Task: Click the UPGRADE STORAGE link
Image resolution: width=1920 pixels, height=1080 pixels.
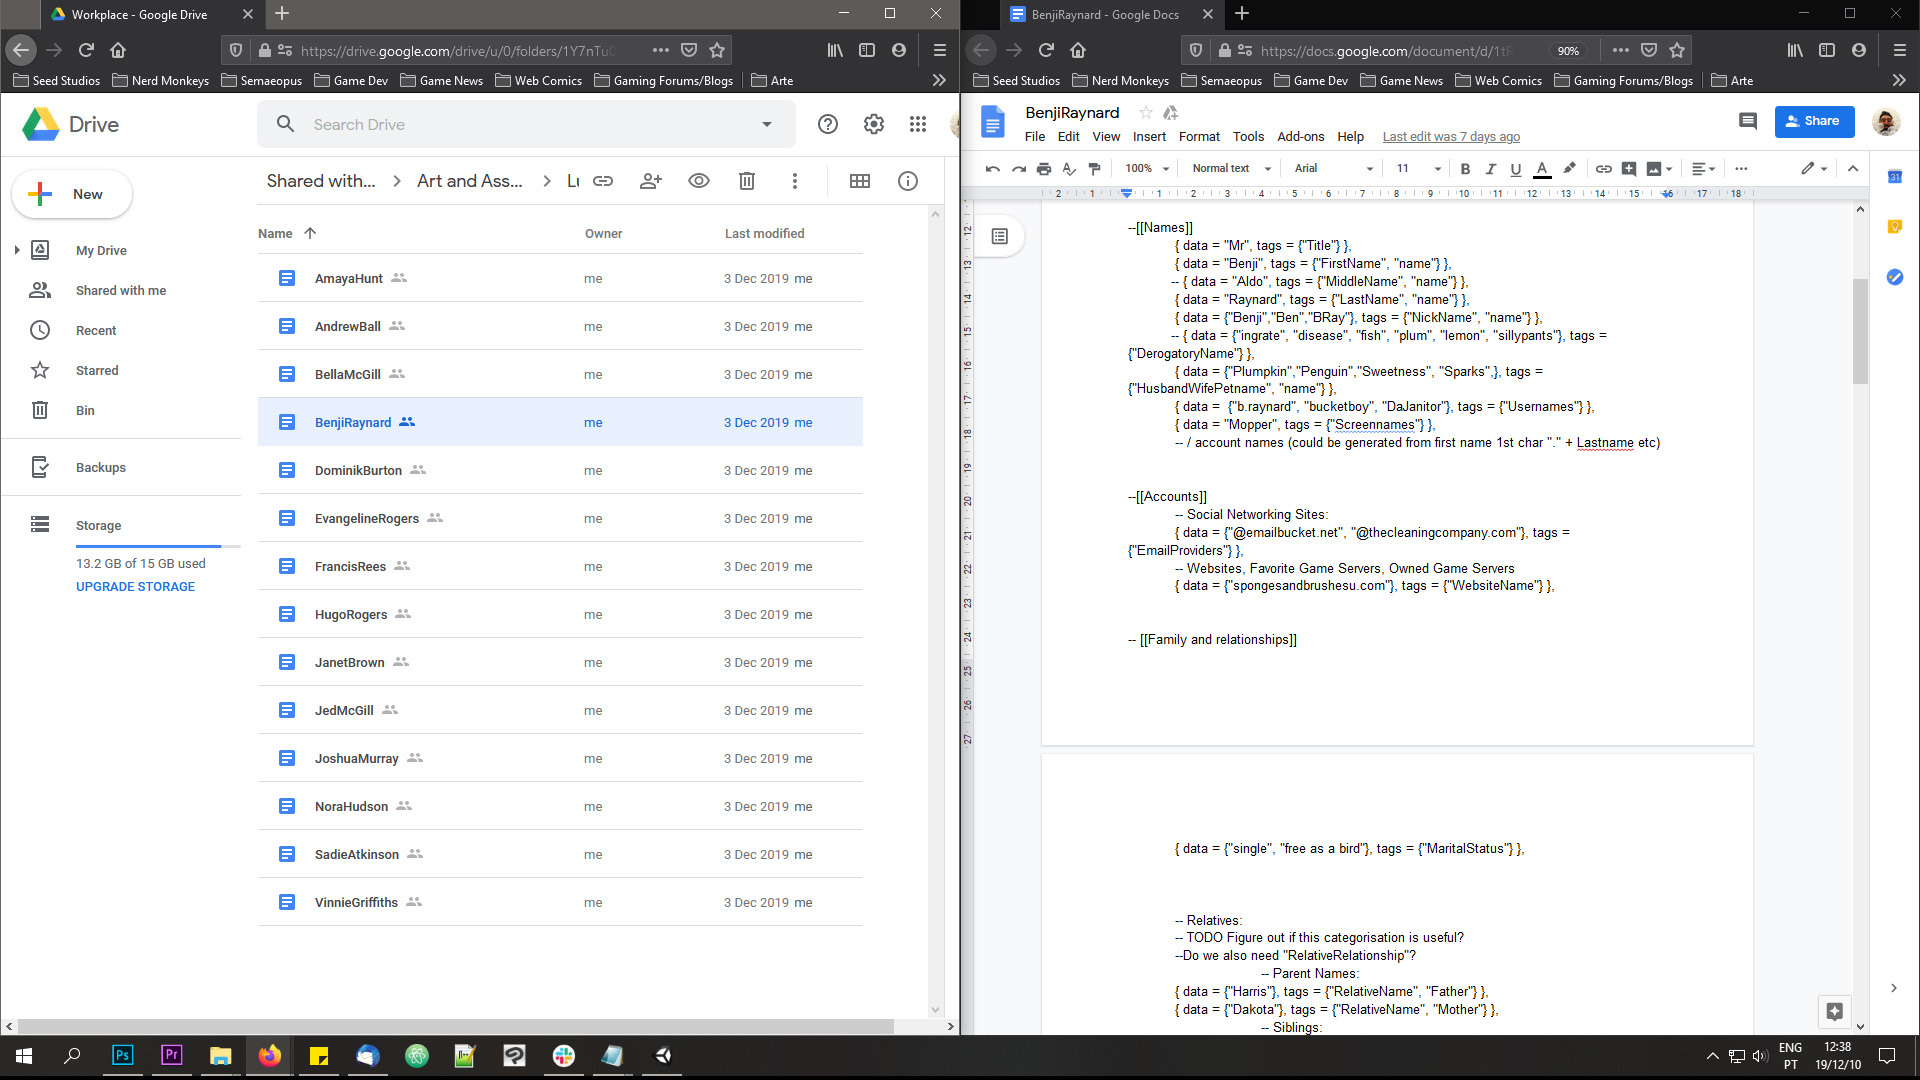Action: click(135, 587)
